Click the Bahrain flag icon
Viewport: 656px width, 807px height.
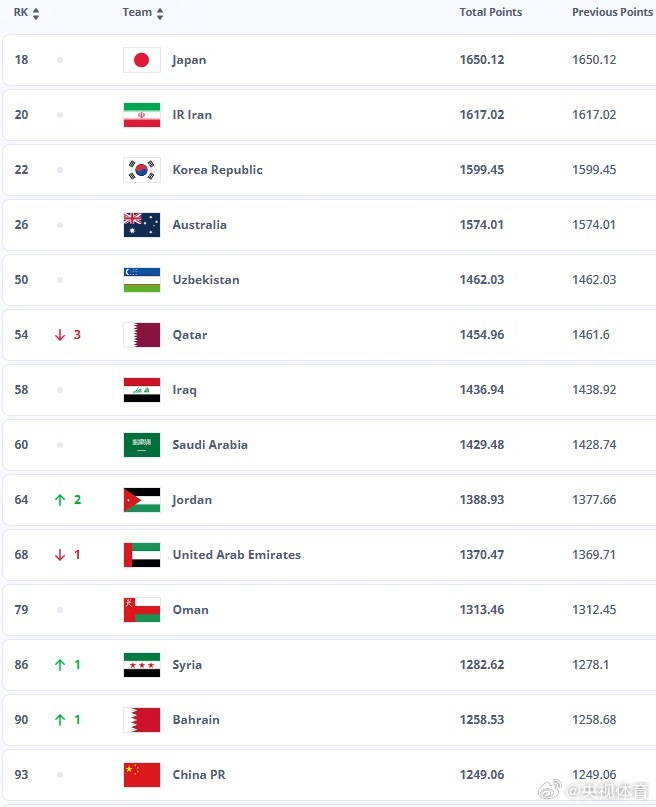[x=141, y=720]
